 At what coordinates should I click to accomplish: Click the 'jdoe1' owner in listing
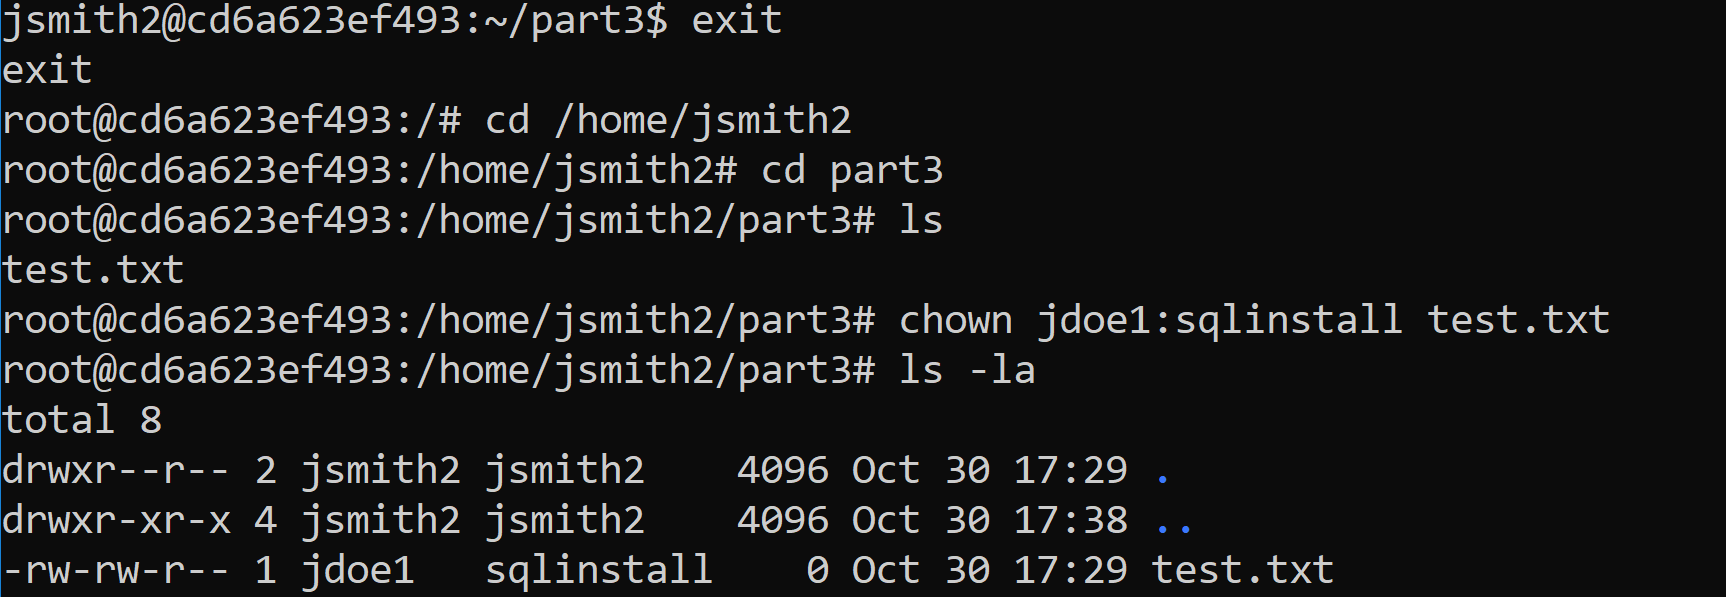click(x=358, y=570)
